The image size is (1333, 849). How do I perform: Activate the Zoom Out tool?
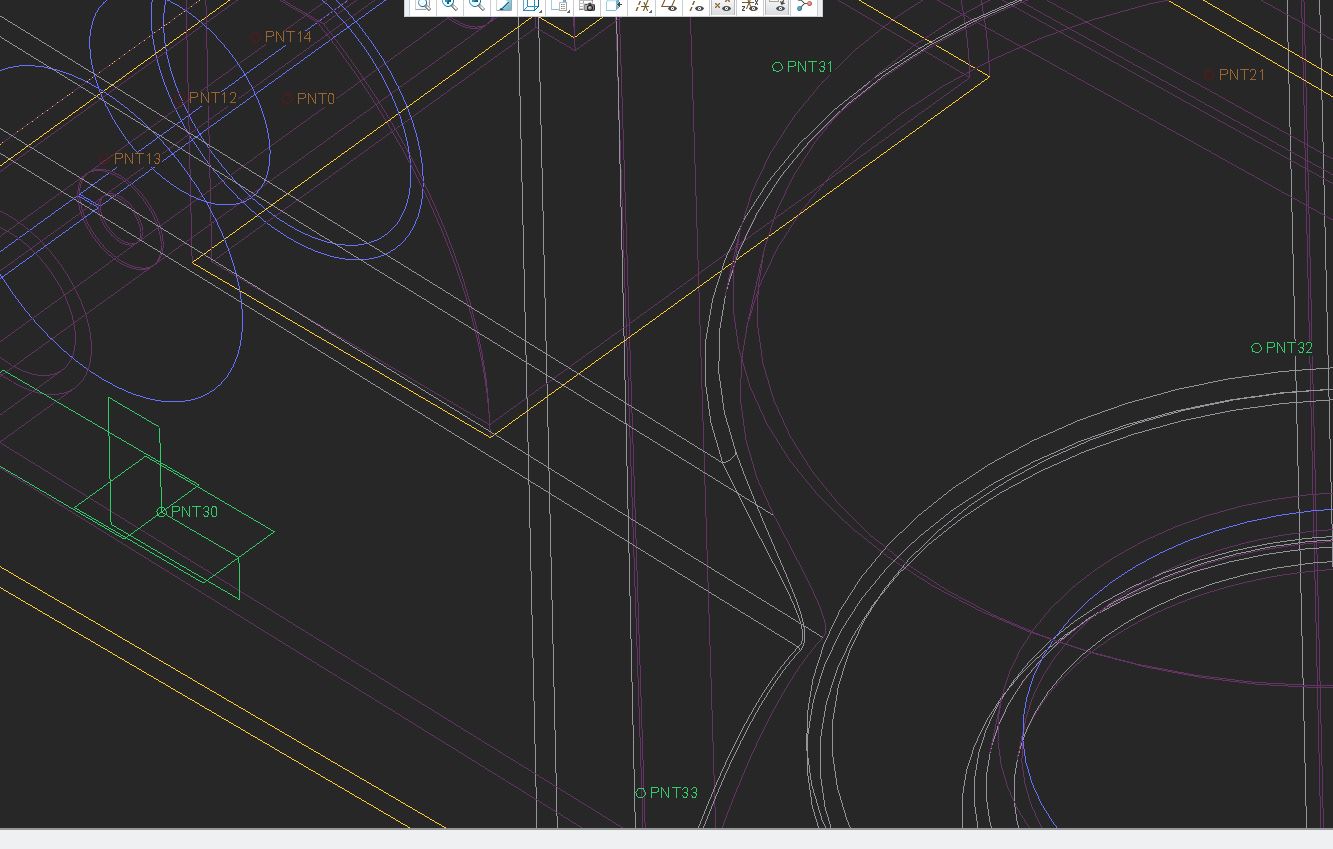[x=477, y=5]
